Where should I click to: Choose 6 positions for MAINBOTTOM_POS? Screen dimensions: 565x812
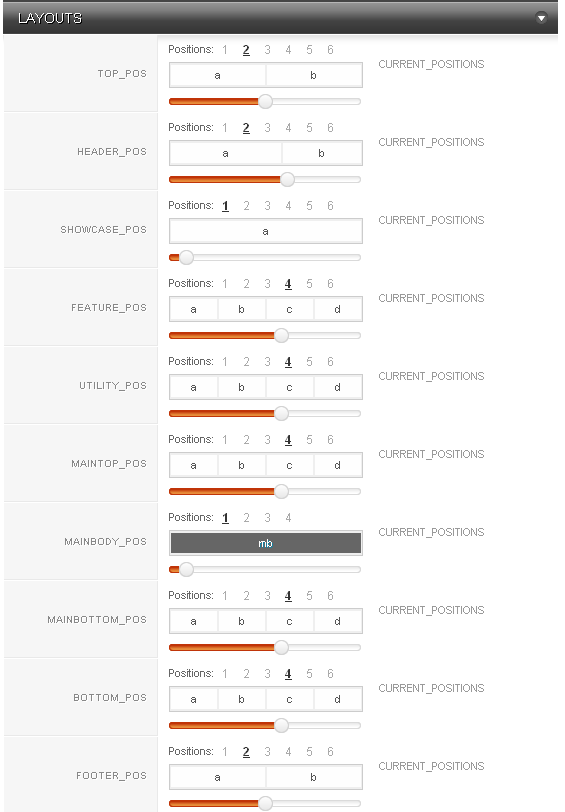click(330, 596)
